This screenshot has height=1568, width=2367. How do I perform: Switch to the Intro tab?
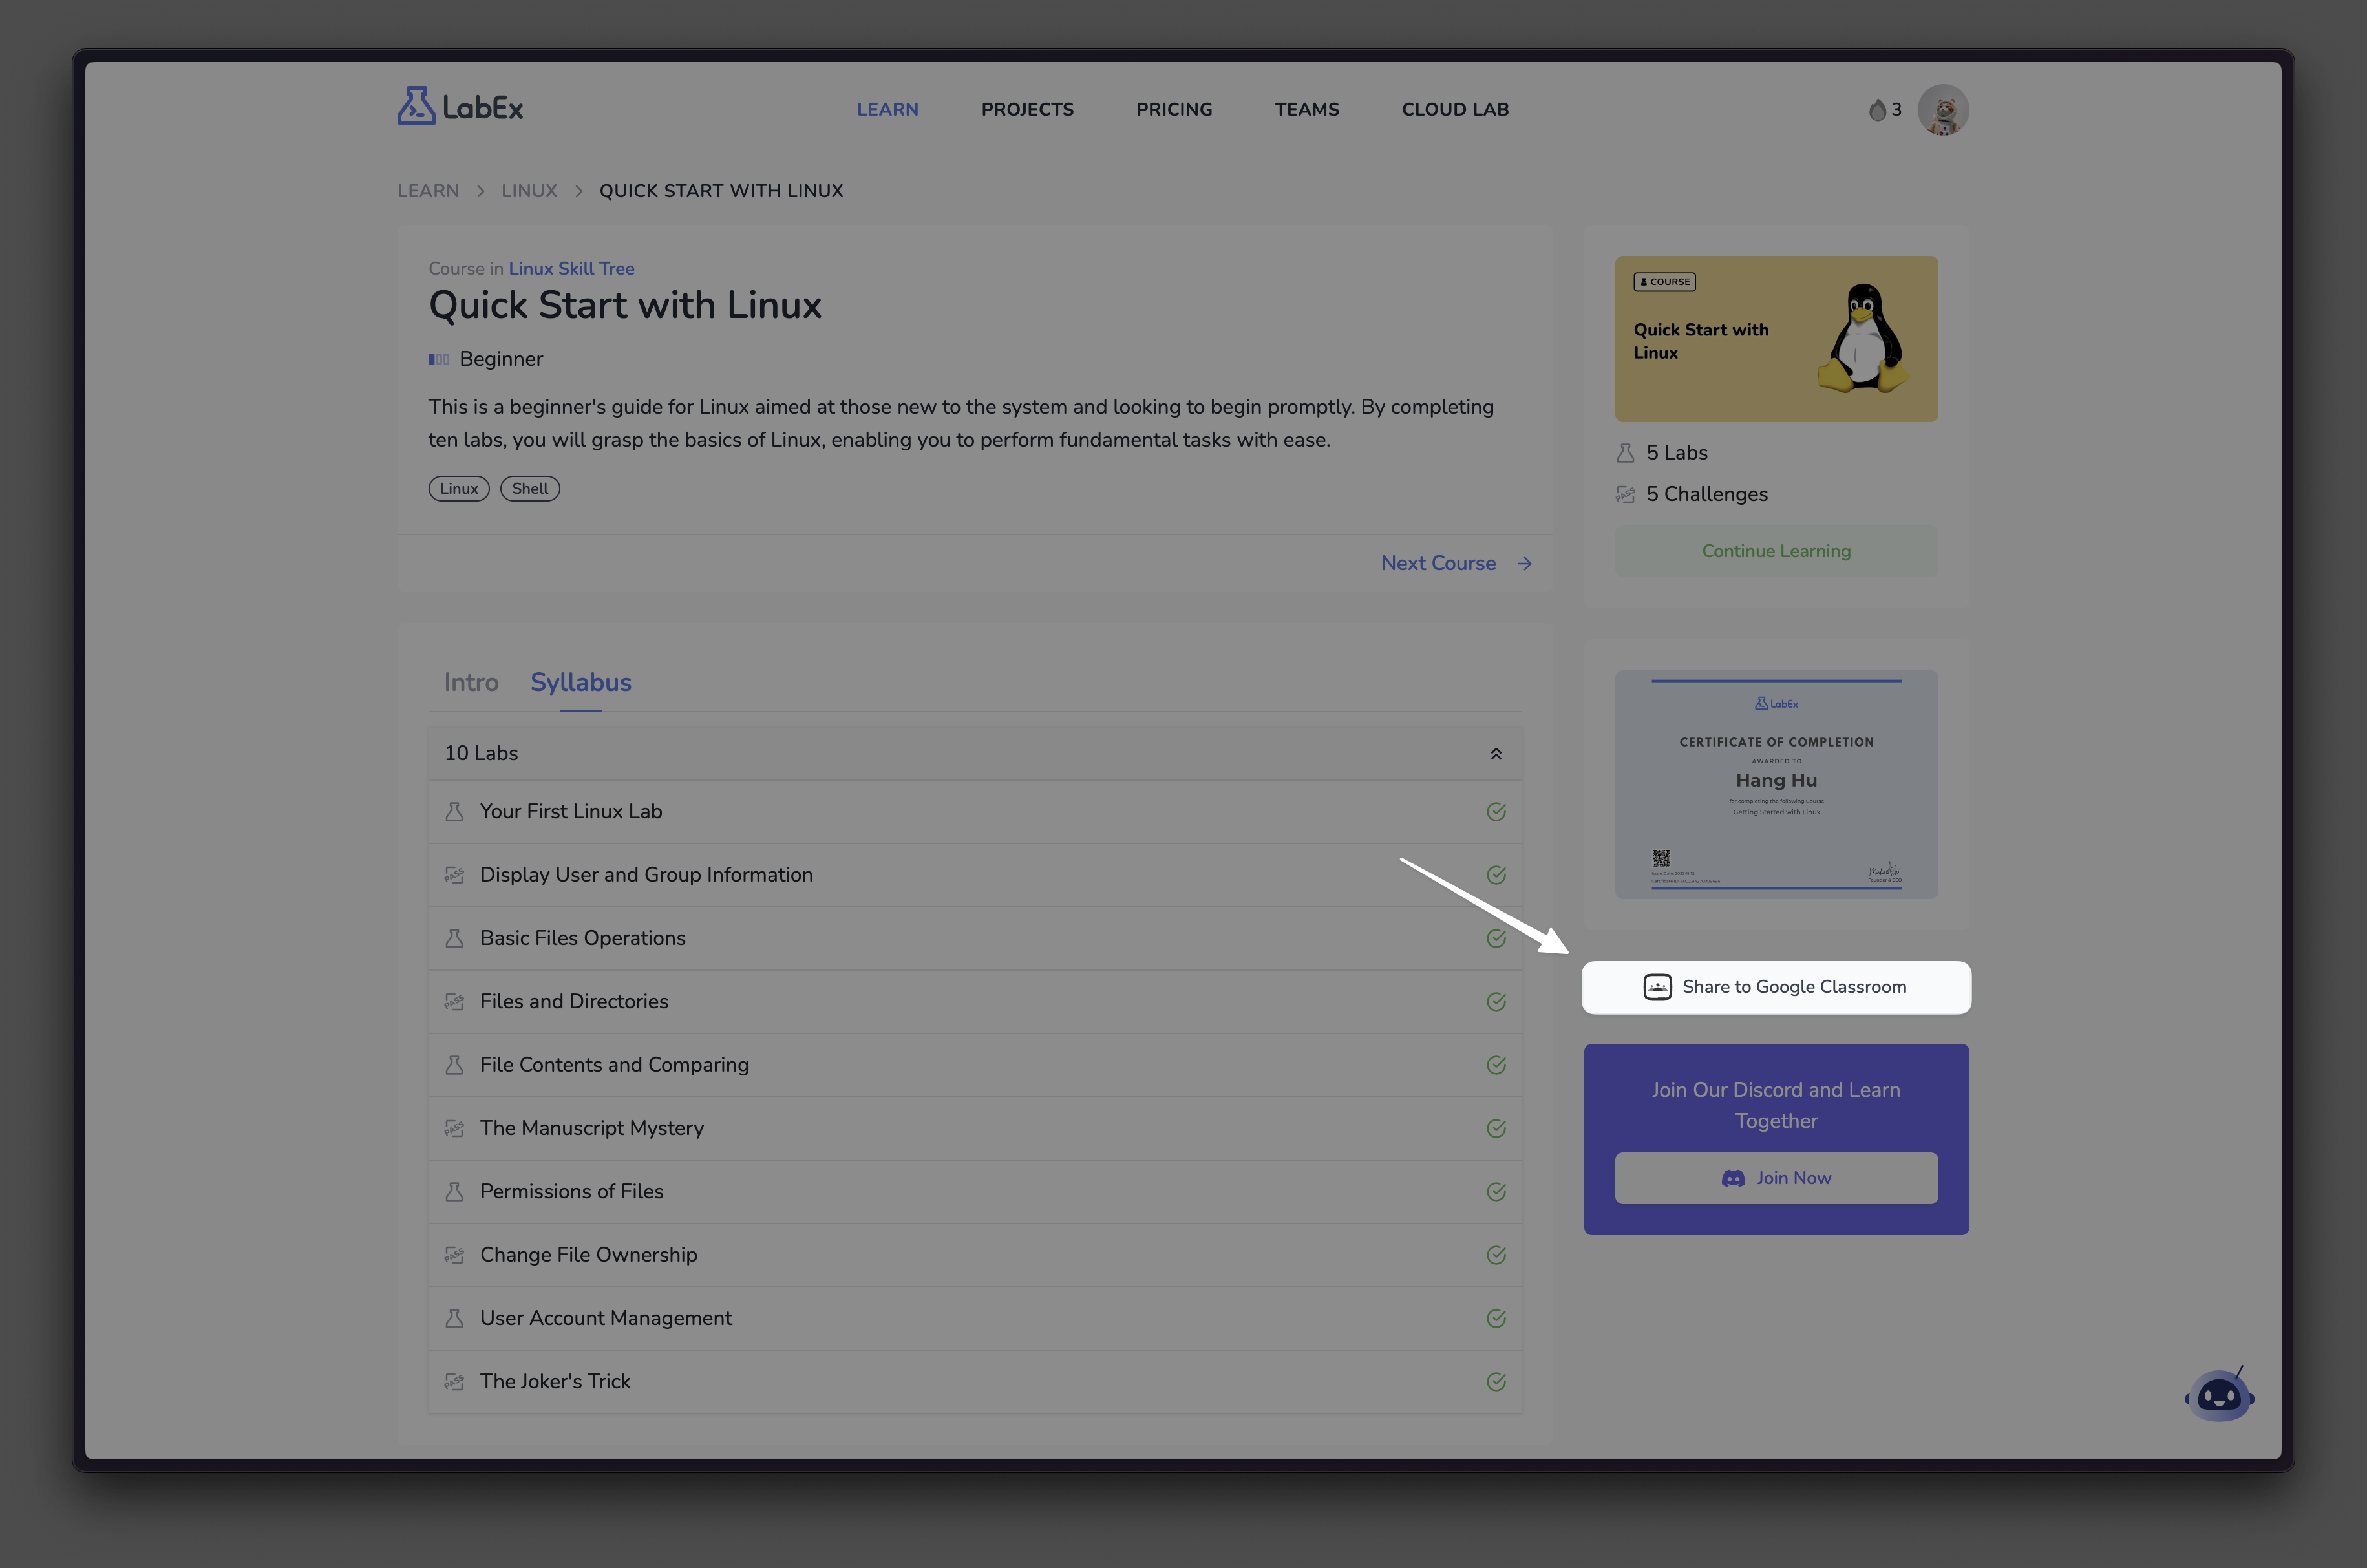point(471,682)
